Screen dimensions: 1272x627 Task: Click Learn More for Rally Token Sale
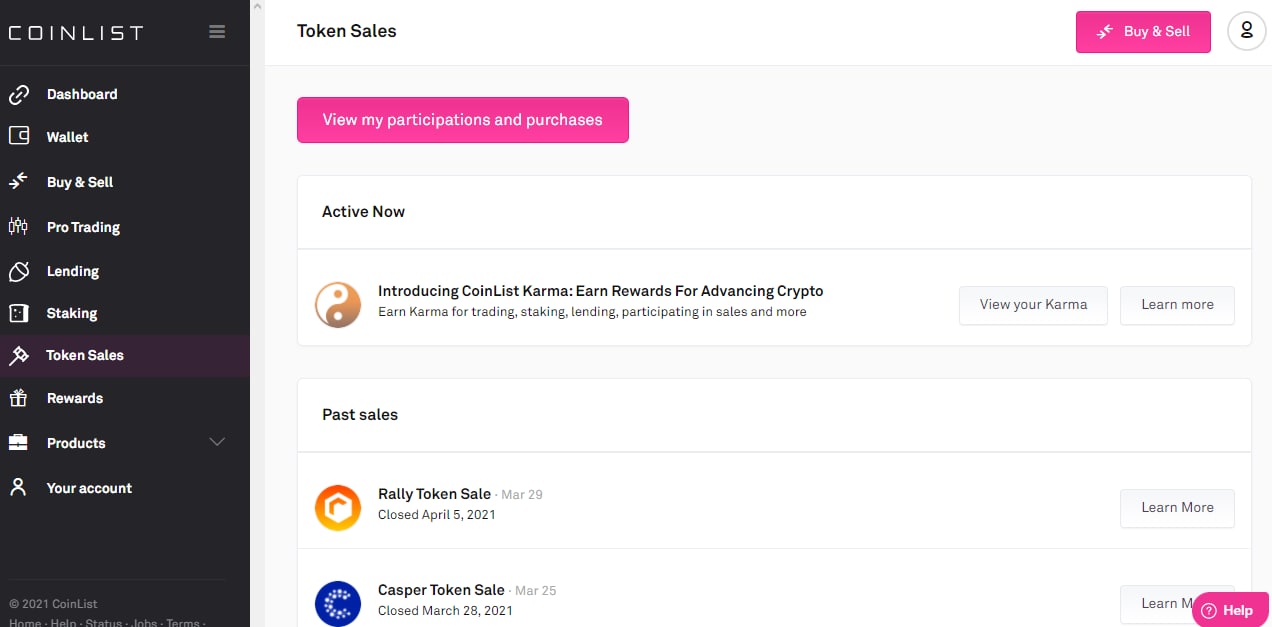tap(1177, 508)
